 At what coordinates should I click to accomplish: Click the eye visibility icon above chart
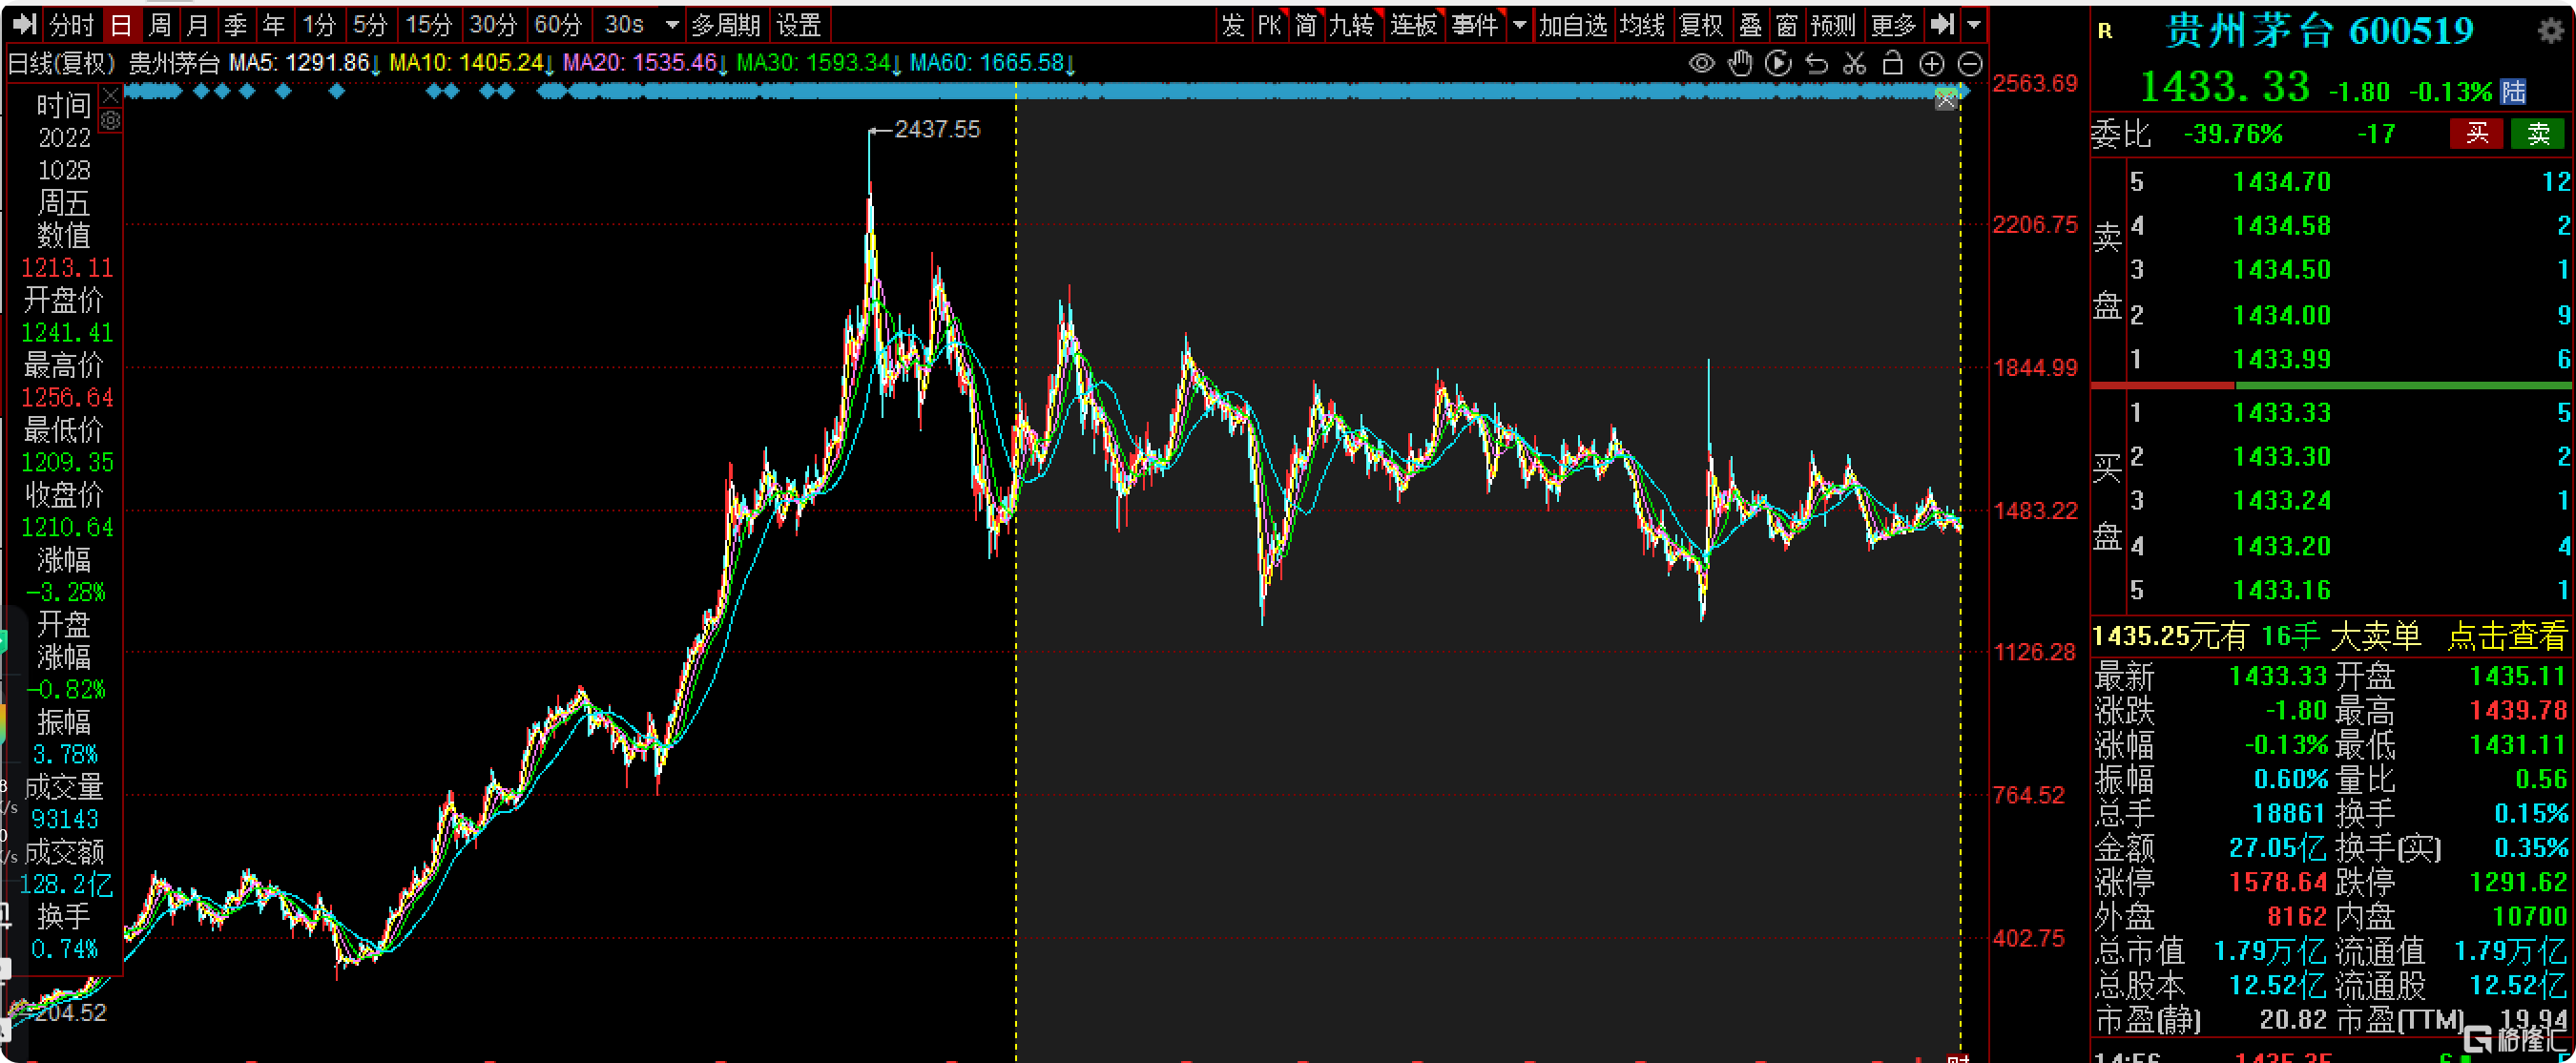(x=1701, y=64)
